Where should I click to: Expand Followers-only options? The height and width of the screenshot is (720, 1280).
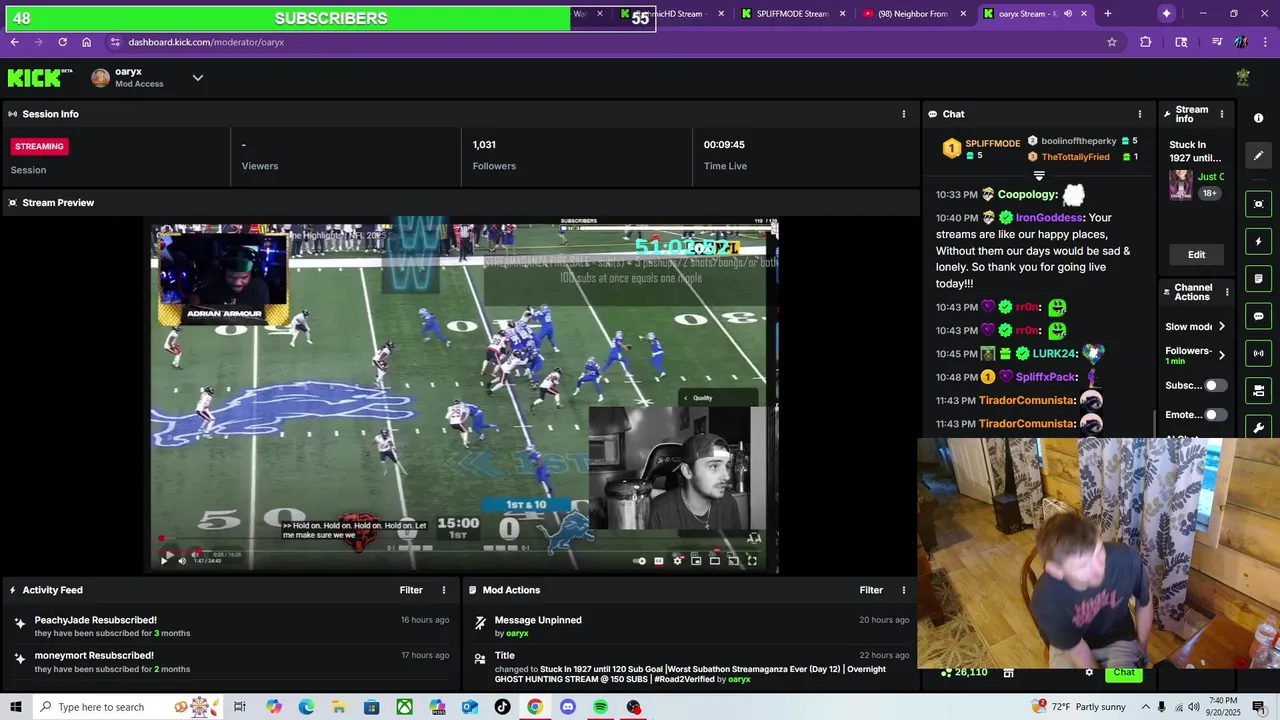[x=1221, y=354]
